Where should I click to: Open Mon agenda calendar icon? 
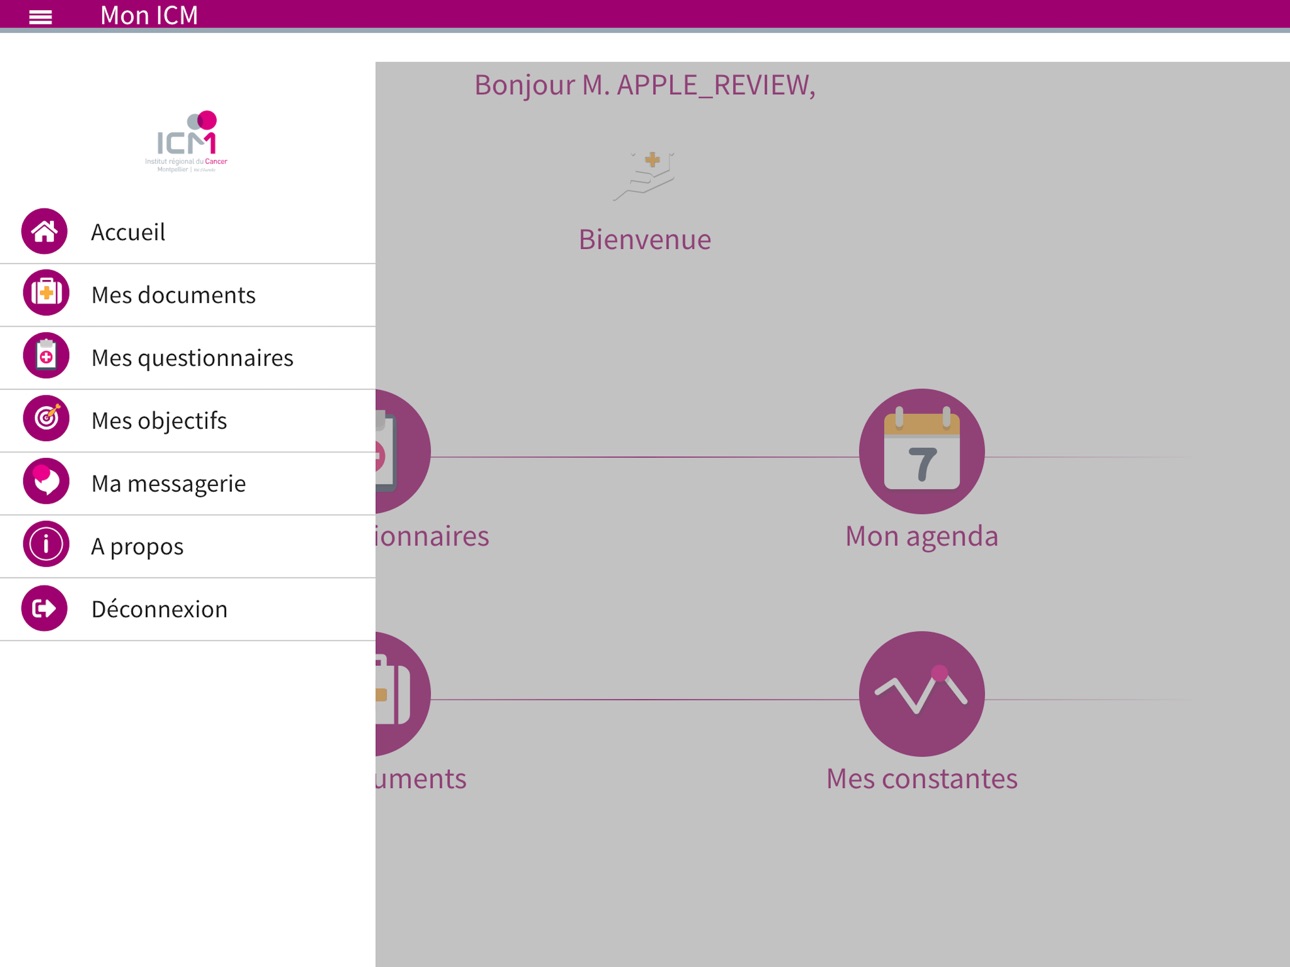click(x=921, y=451)
